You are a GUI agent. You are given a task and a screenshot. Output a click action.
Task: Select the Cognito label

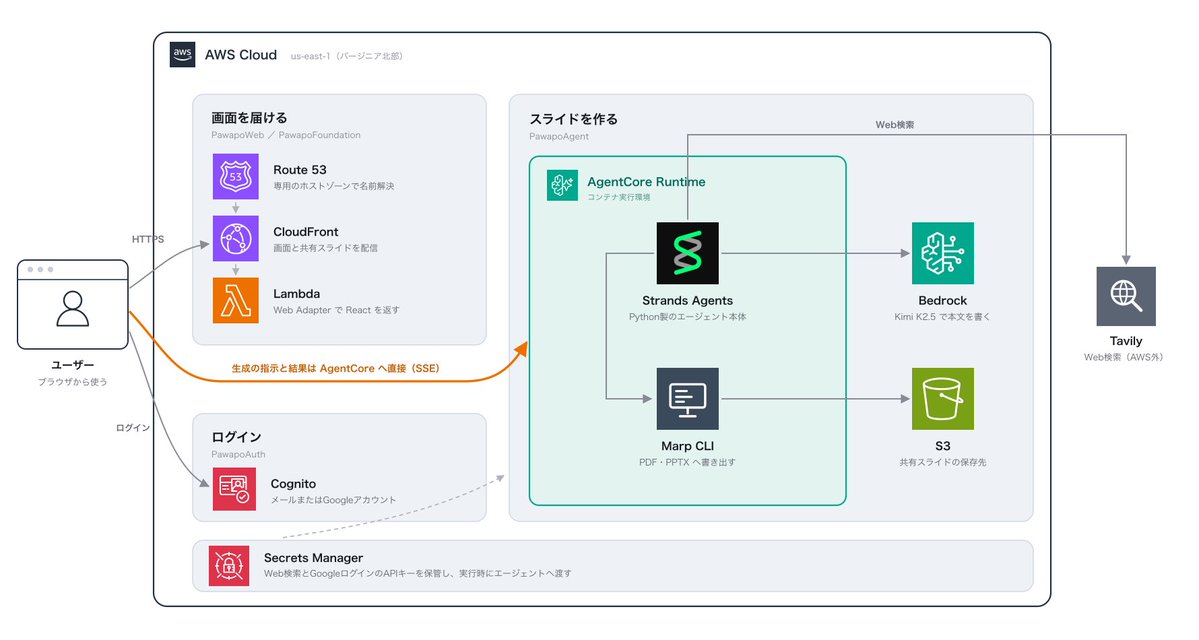click(293, 484)
